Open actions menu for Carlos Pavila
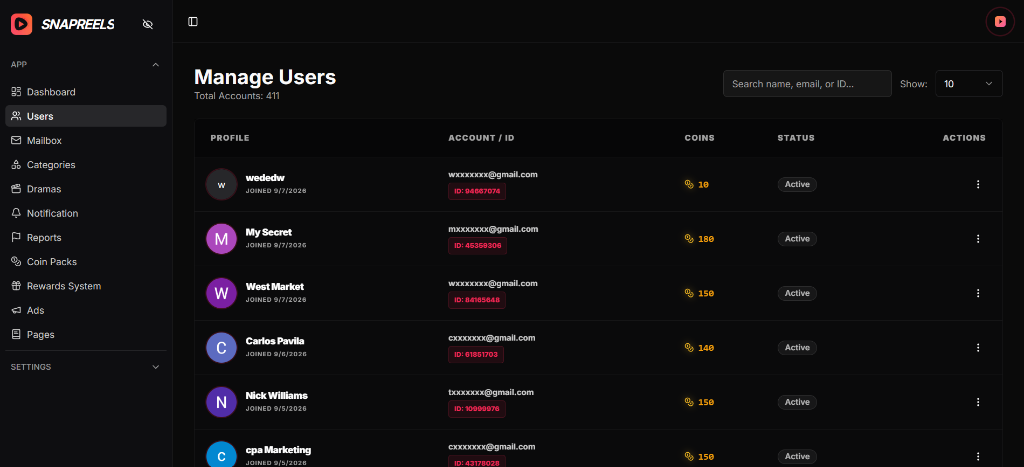 tap(978, 347)
